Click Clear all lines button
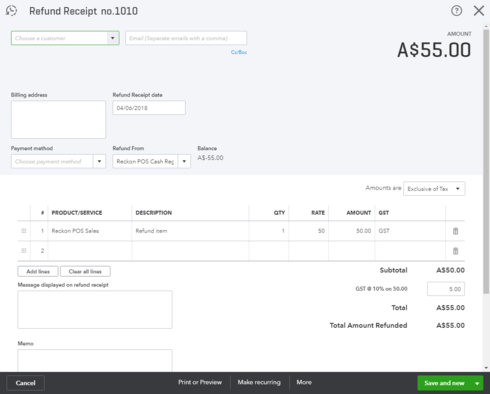490x394 pixels. point(85,271)
